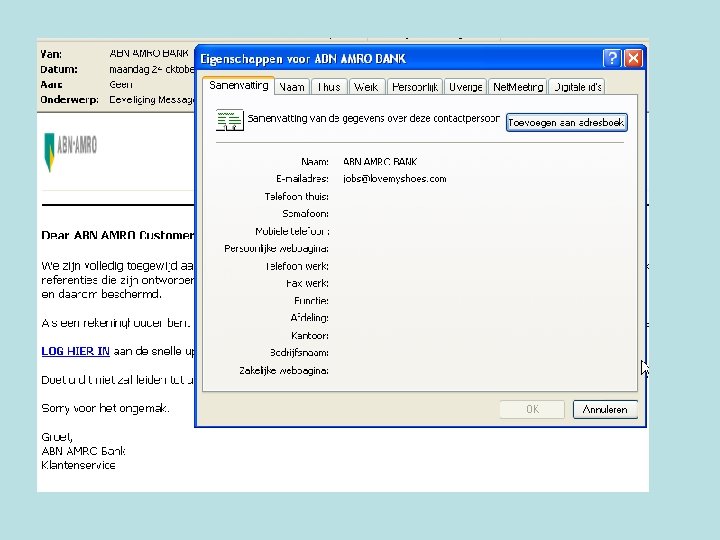Click the Klantenservice signature line
Image resolution: width=720 pixels, height=540 pixels.
[x=78, y=465]
